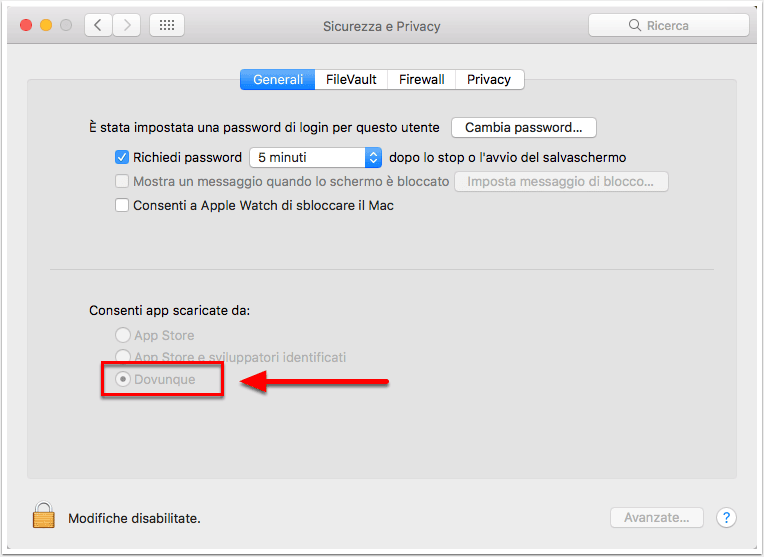Go back with the left arrow
Image resolution: width=764 pixels, height=557 pixels.
[x=98, y=25]
